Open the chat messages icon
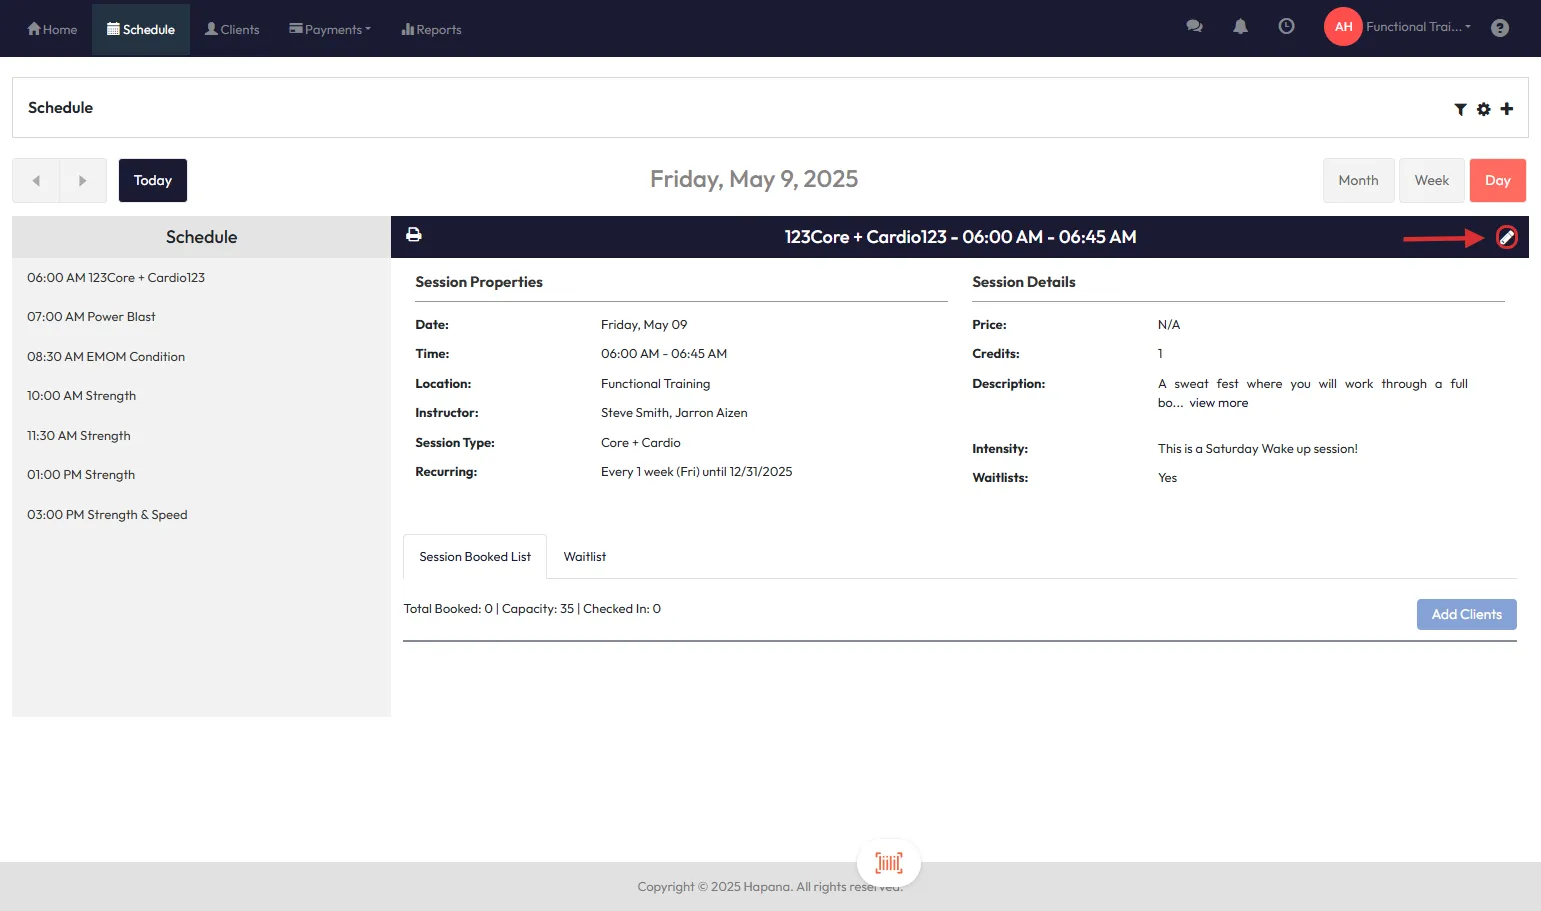The image size is (1541, 911). tap(1194, 27)
